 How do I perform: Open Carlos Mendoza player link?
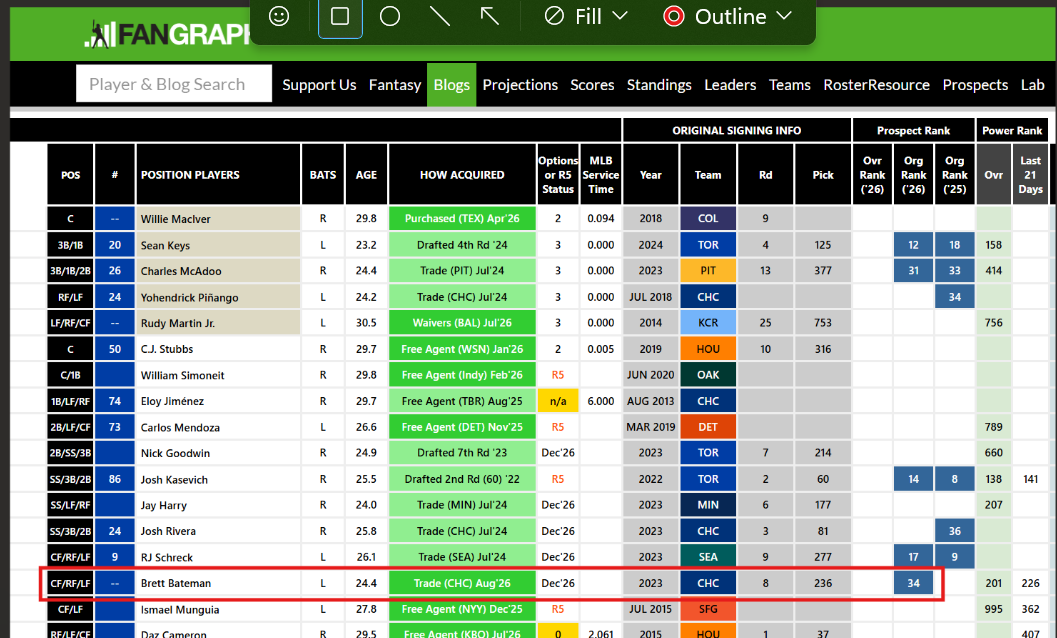click(180, 428)
